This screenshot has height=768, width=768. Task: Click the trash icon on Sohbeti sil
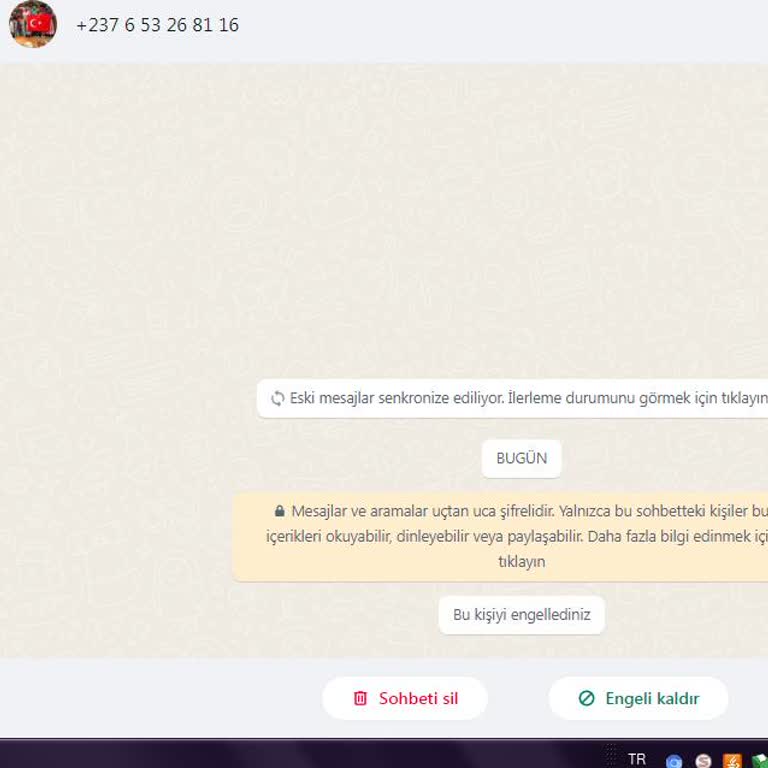(360, 698)
